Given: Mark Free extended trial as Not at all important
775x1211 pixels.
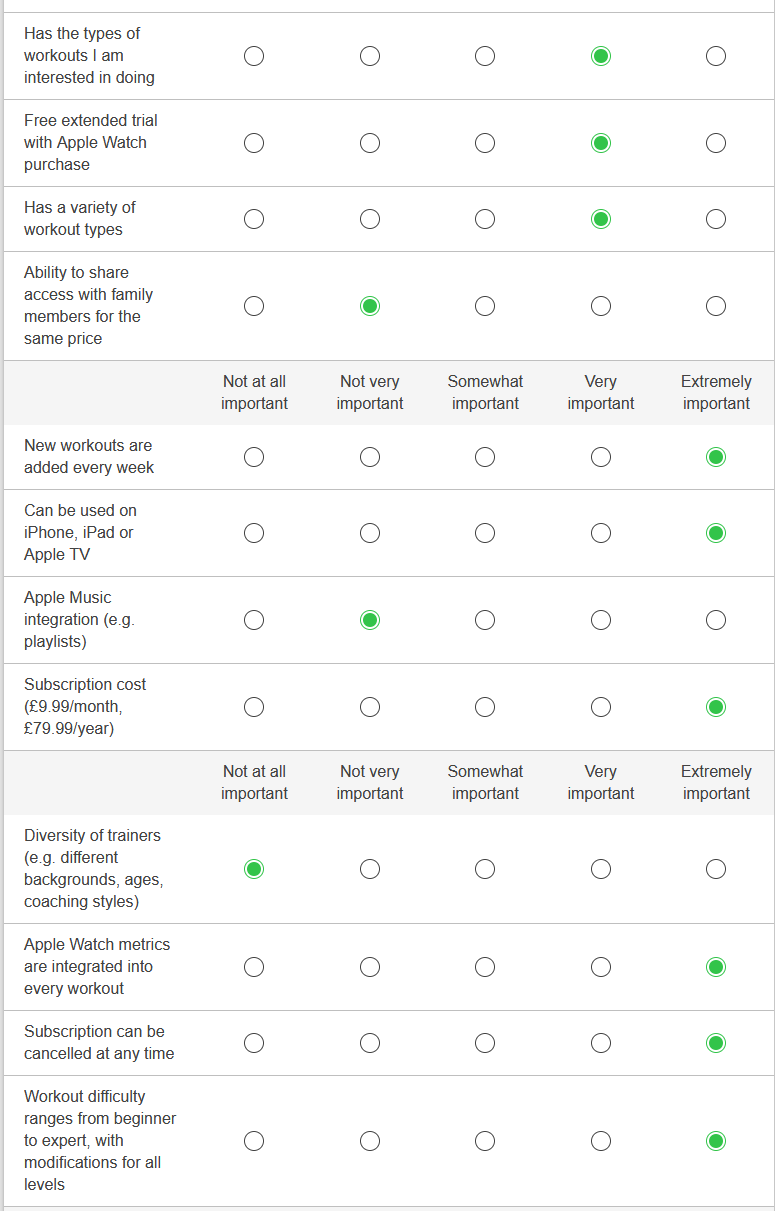Looking at the screenshot, I should tap(254, 143).
